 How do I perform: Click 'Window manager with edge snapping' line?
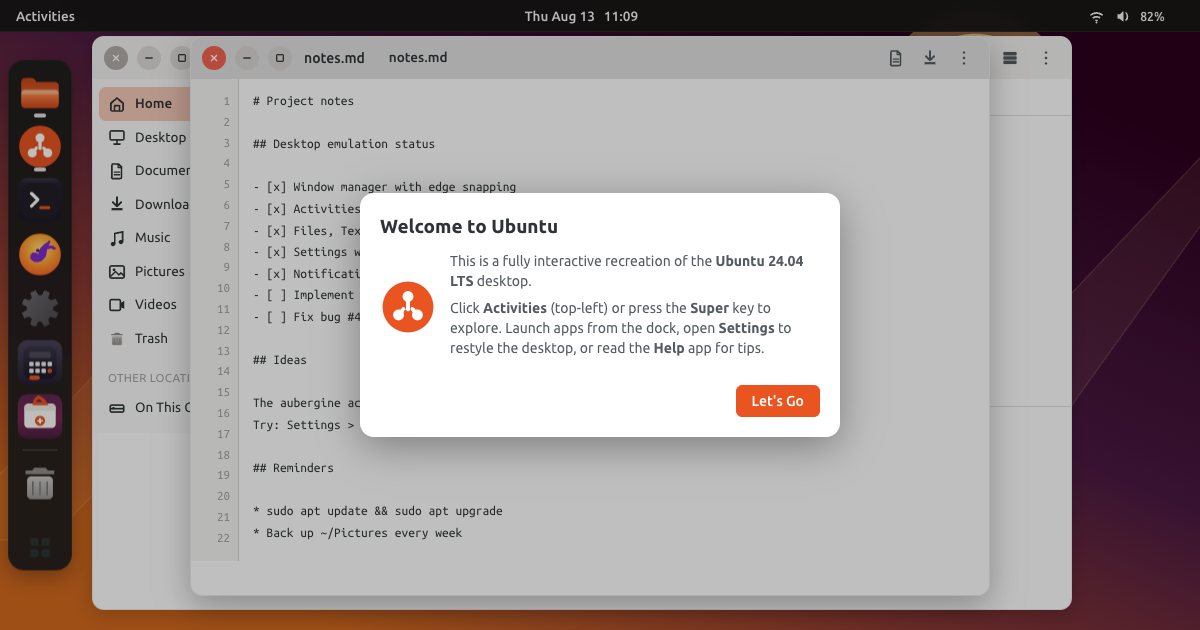point(384,187)
